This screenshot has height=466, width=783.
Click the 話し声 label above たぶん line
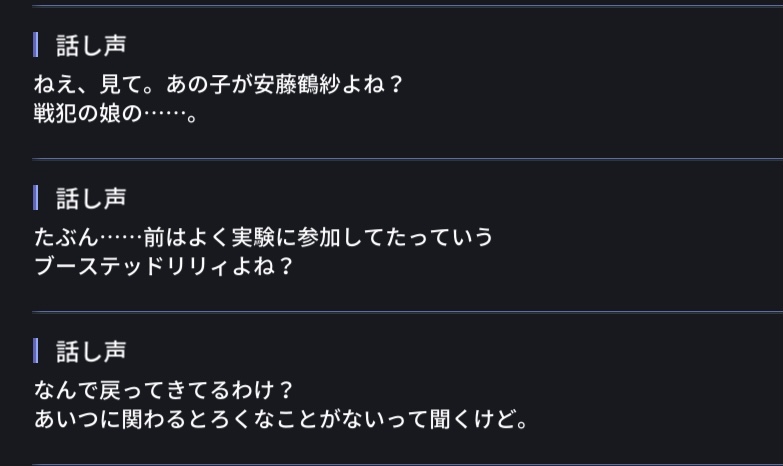tap(91, 198)
